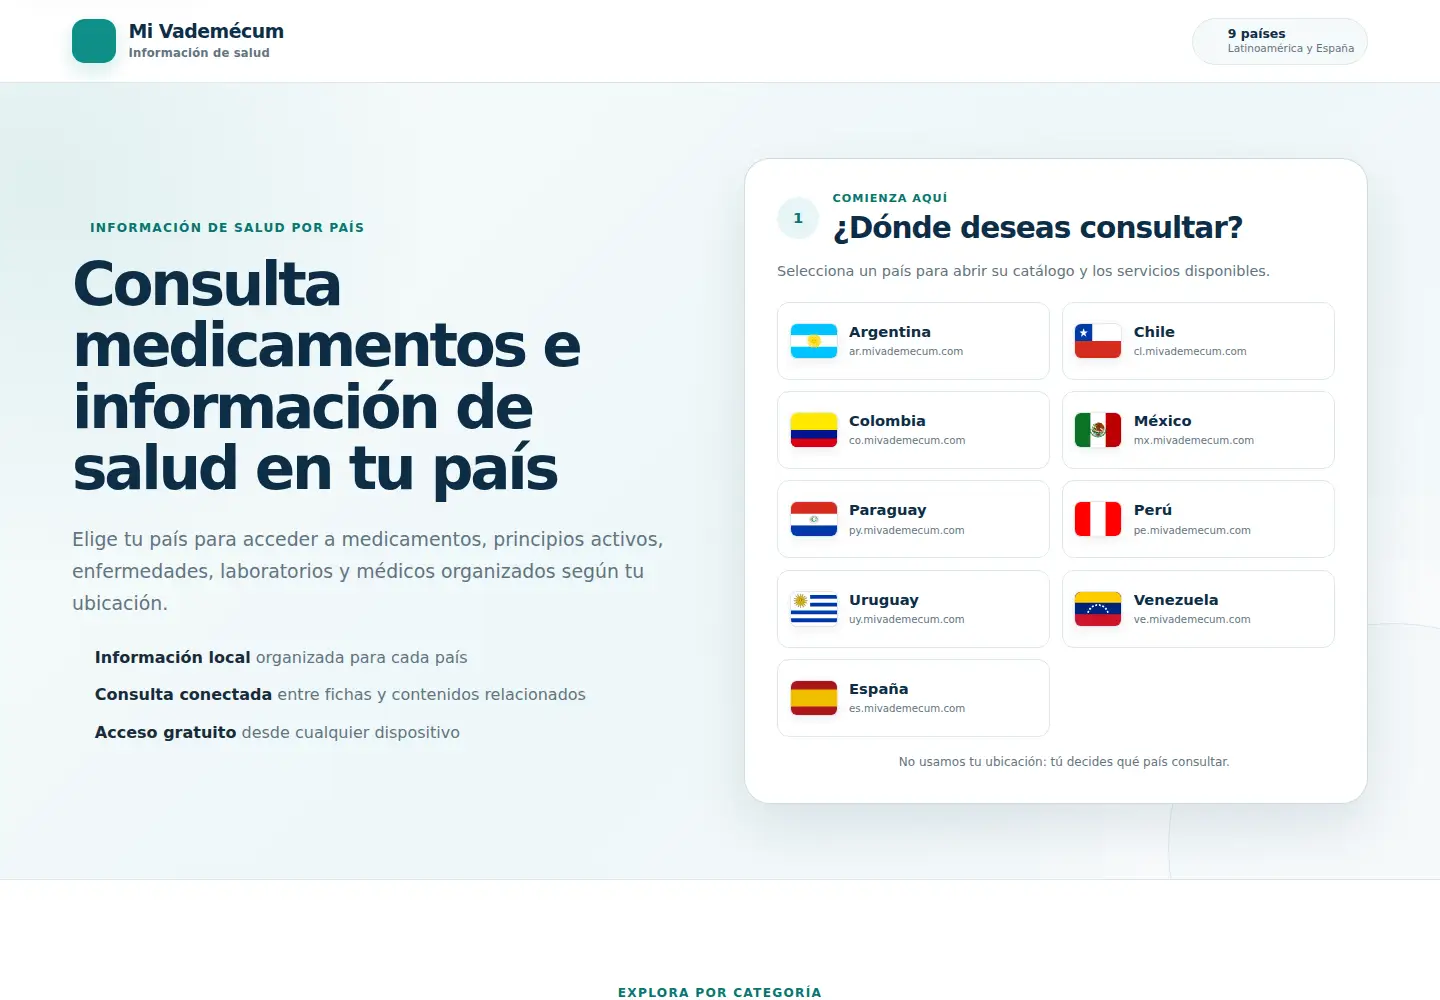The height and width of the screenshot is (1000, 1440).
Task: Open pe.mivademecum.com link text
Action: pyautogui.click(x=1192, y=530)
